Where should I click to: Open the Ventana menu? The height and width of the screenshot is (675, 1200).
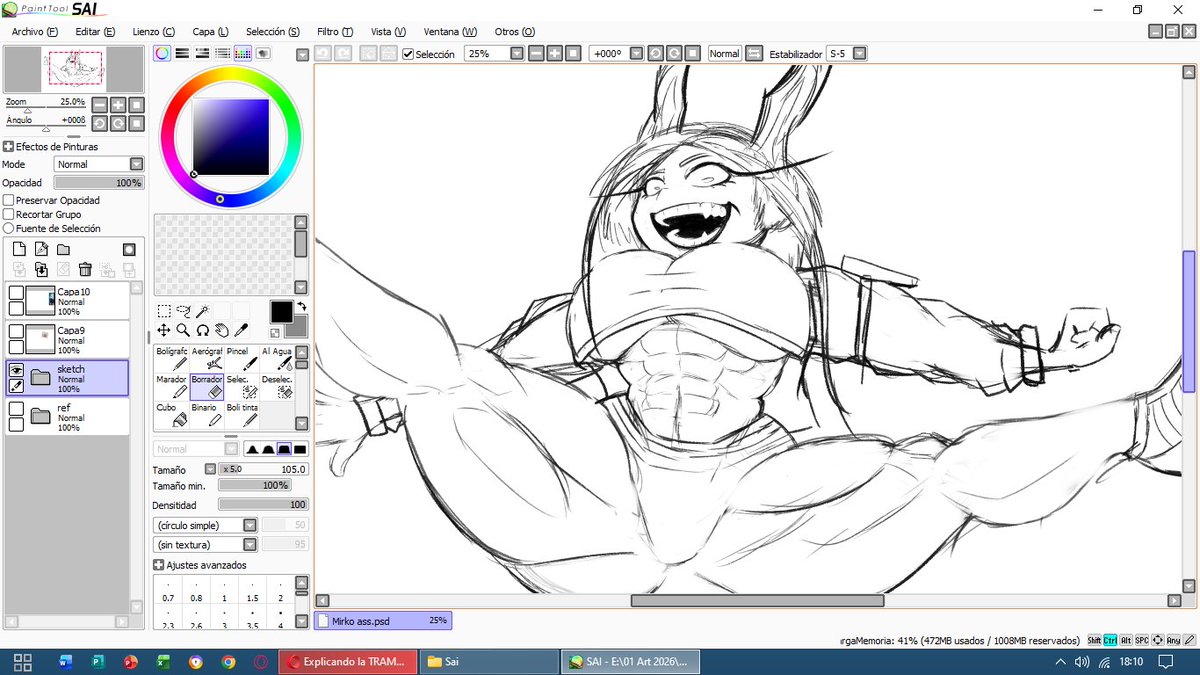click(450, 31)
